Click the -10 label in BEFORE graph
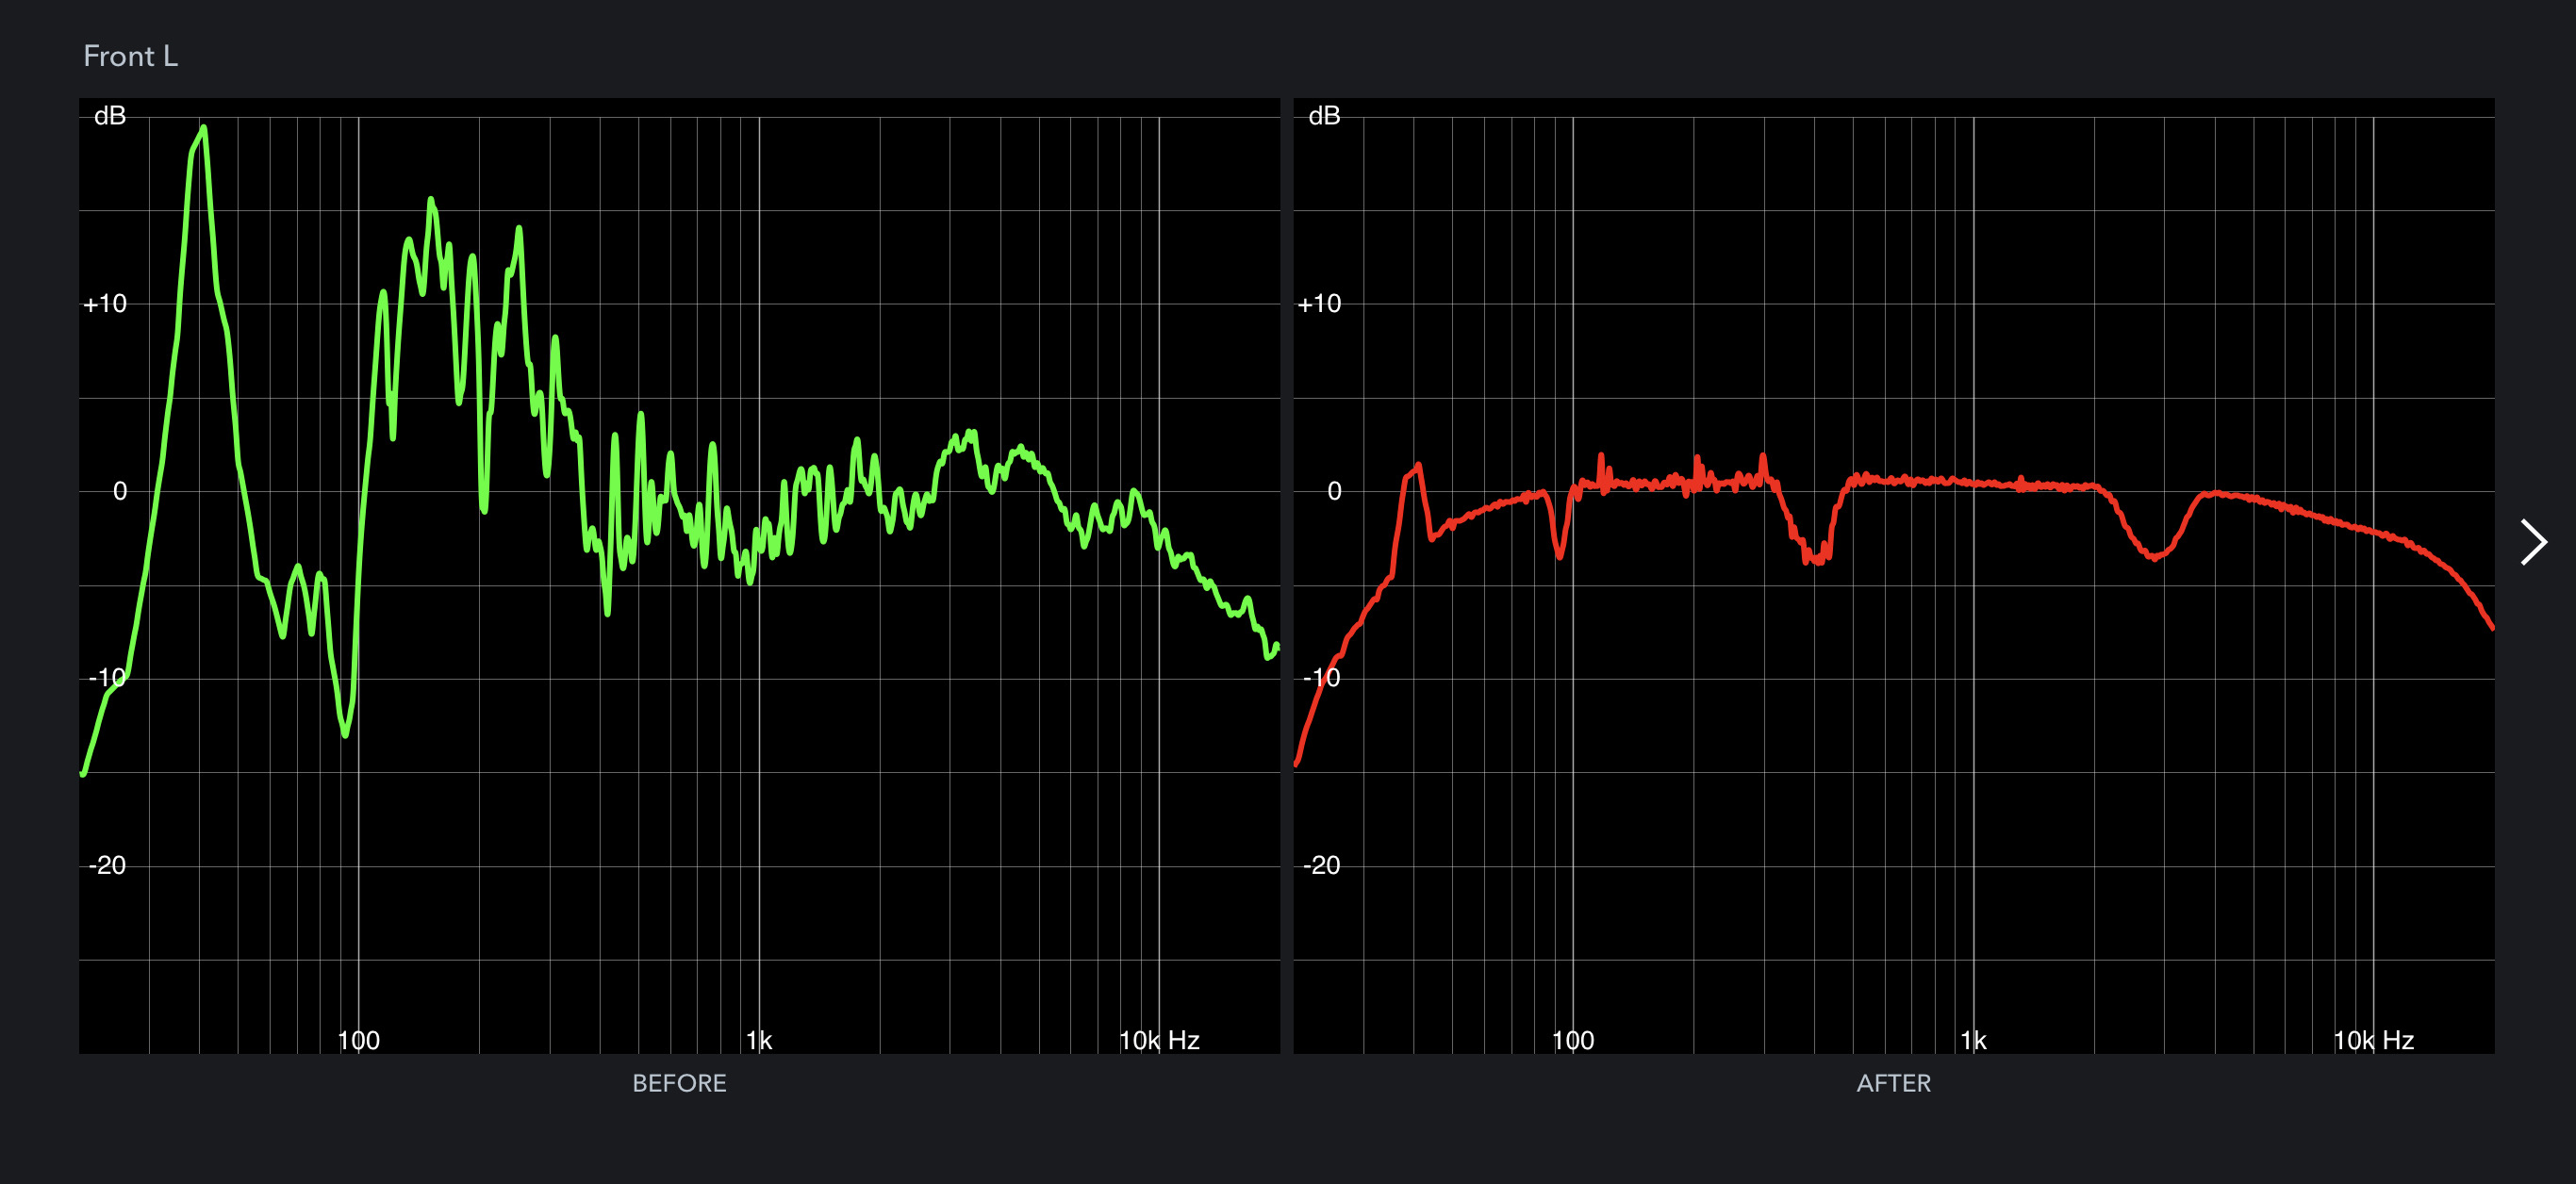The height and width of the screenshot is (1184, 2576). [107, 678]
